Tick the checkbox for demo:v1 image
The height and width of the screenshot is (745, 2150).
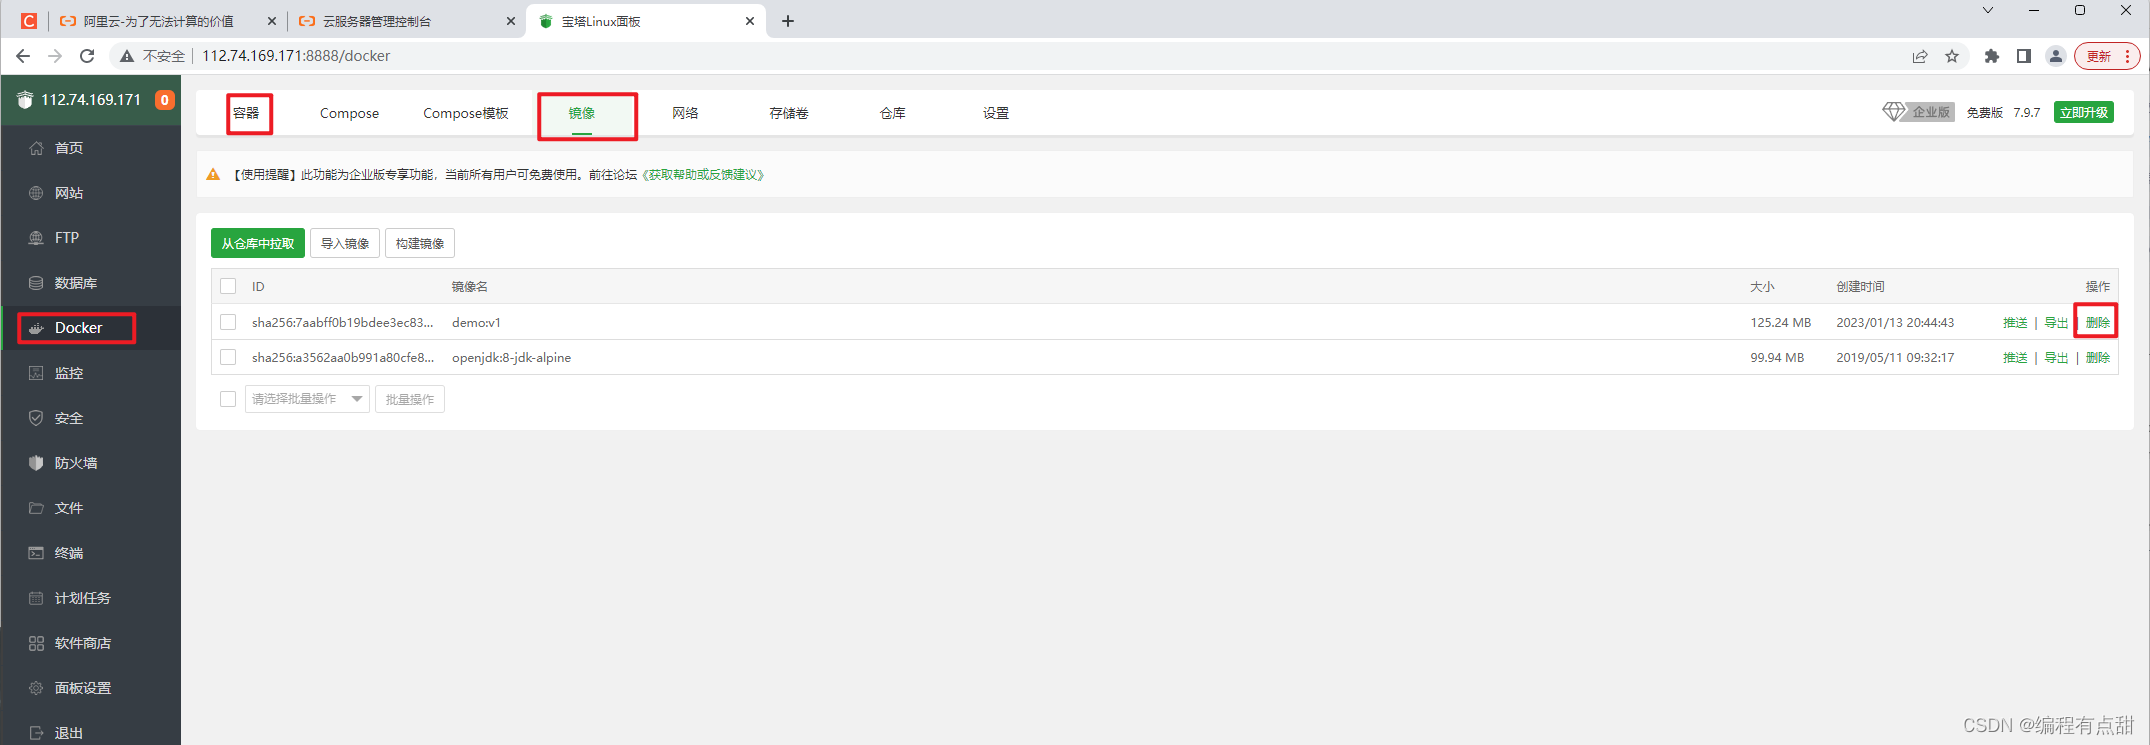[228, 322]
